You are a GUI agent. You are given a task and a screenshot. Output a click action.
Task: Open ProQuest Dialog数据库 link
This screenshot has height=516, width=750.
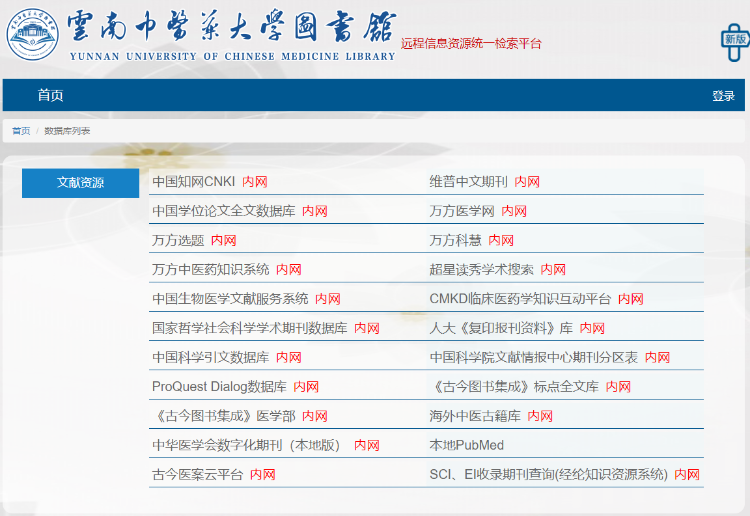(219, 386)
